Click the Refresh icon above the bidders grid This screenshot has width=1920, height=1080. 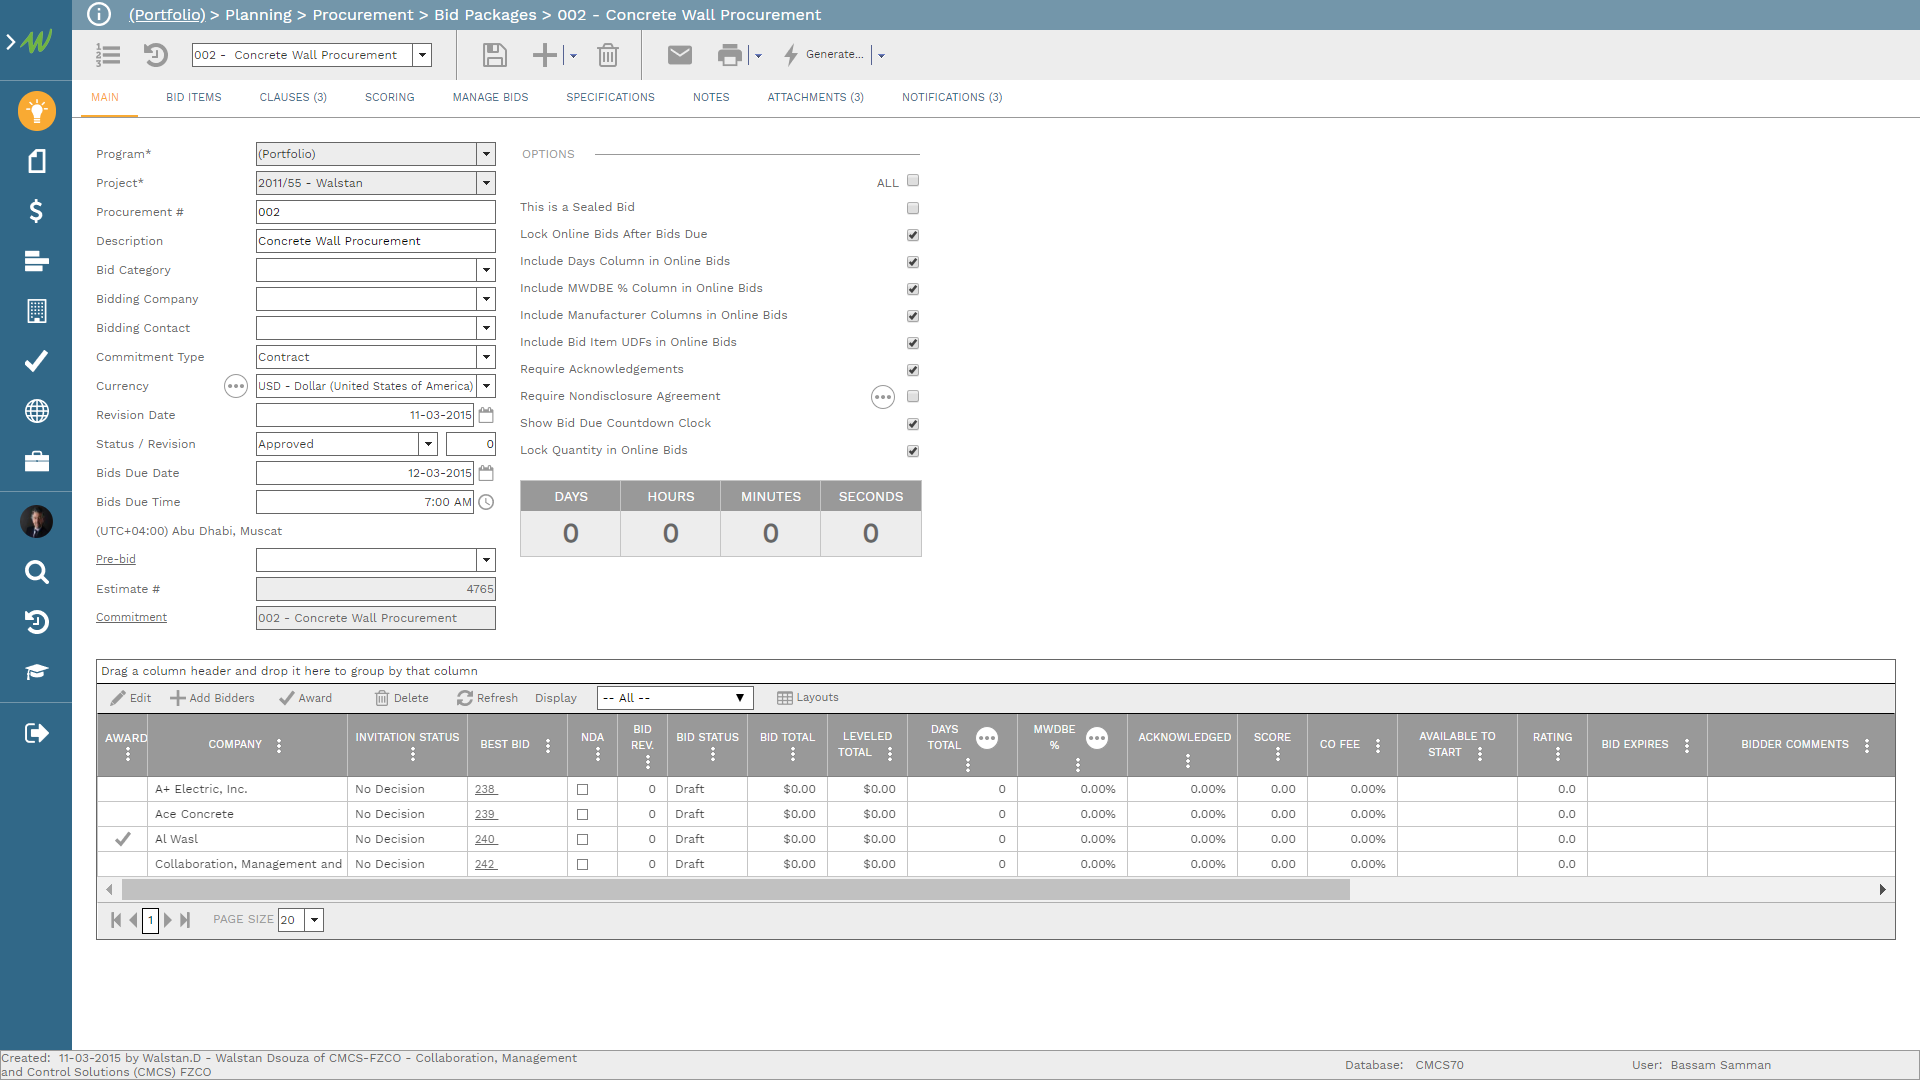[x=487, y=697]
